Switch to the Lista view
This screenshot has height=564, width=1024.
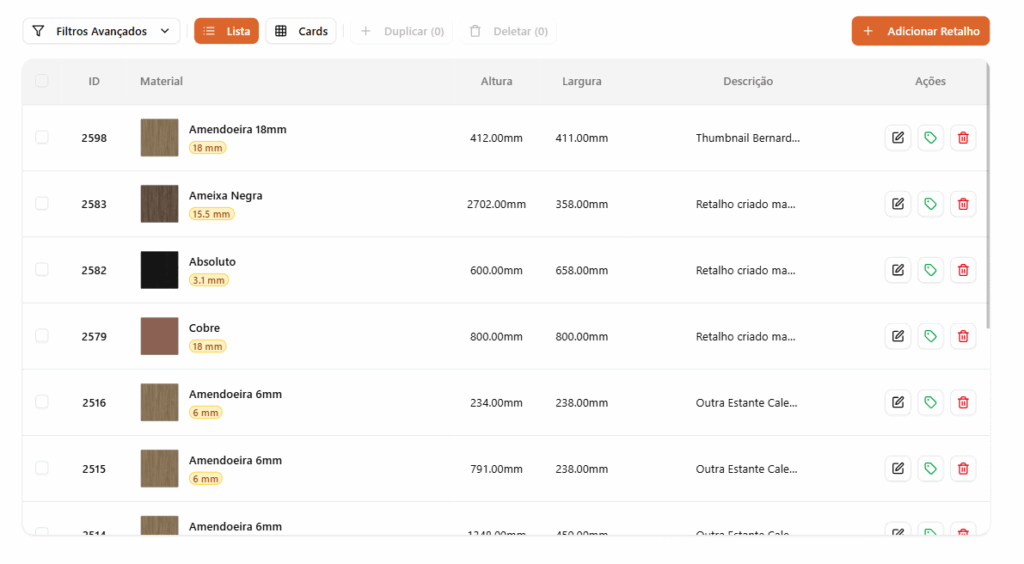click(226, 31)
